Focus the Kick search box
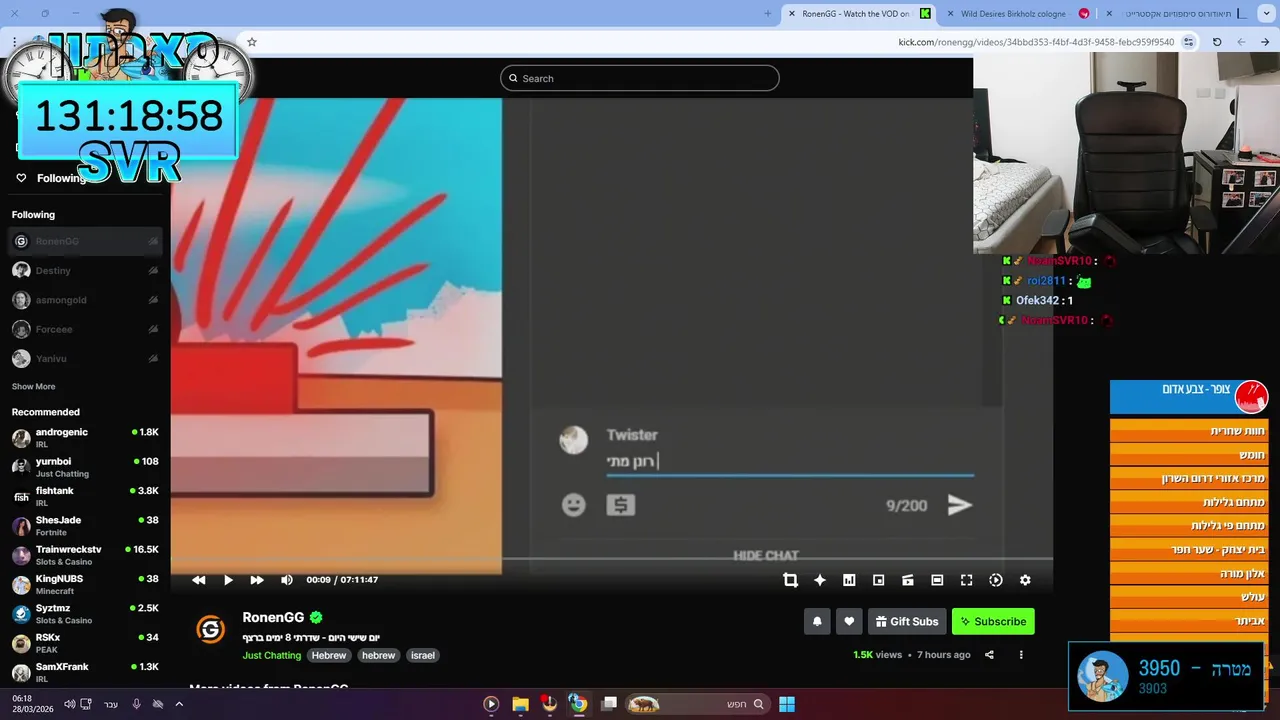 [639, 78]
